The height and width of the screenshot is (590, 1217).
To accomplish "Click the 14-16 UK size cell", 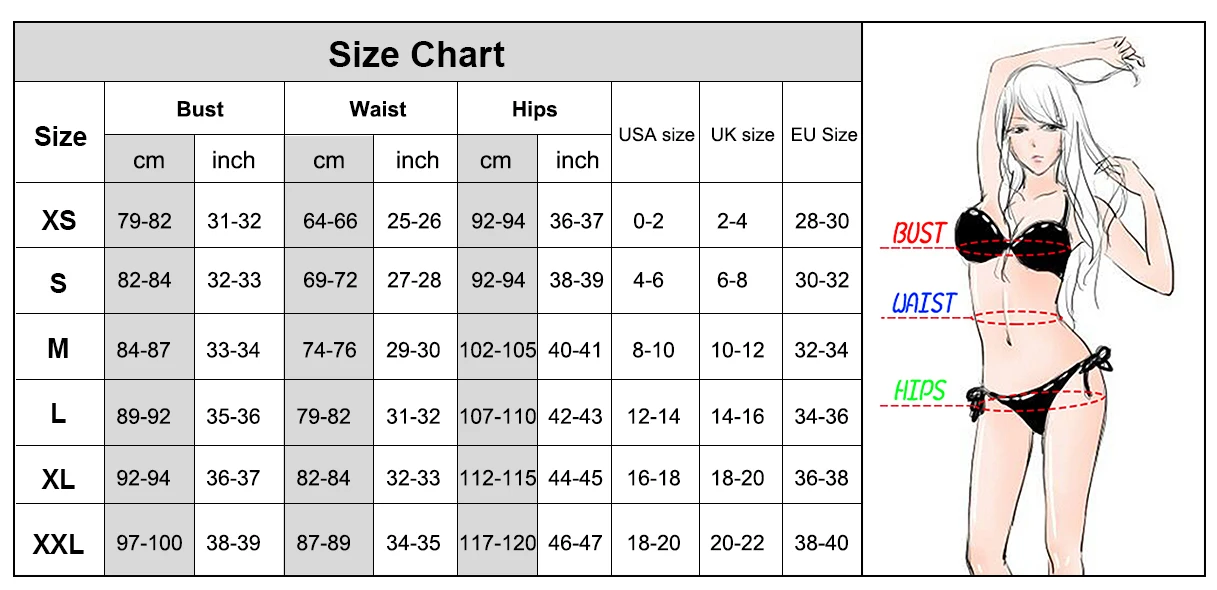I will 737,416.
